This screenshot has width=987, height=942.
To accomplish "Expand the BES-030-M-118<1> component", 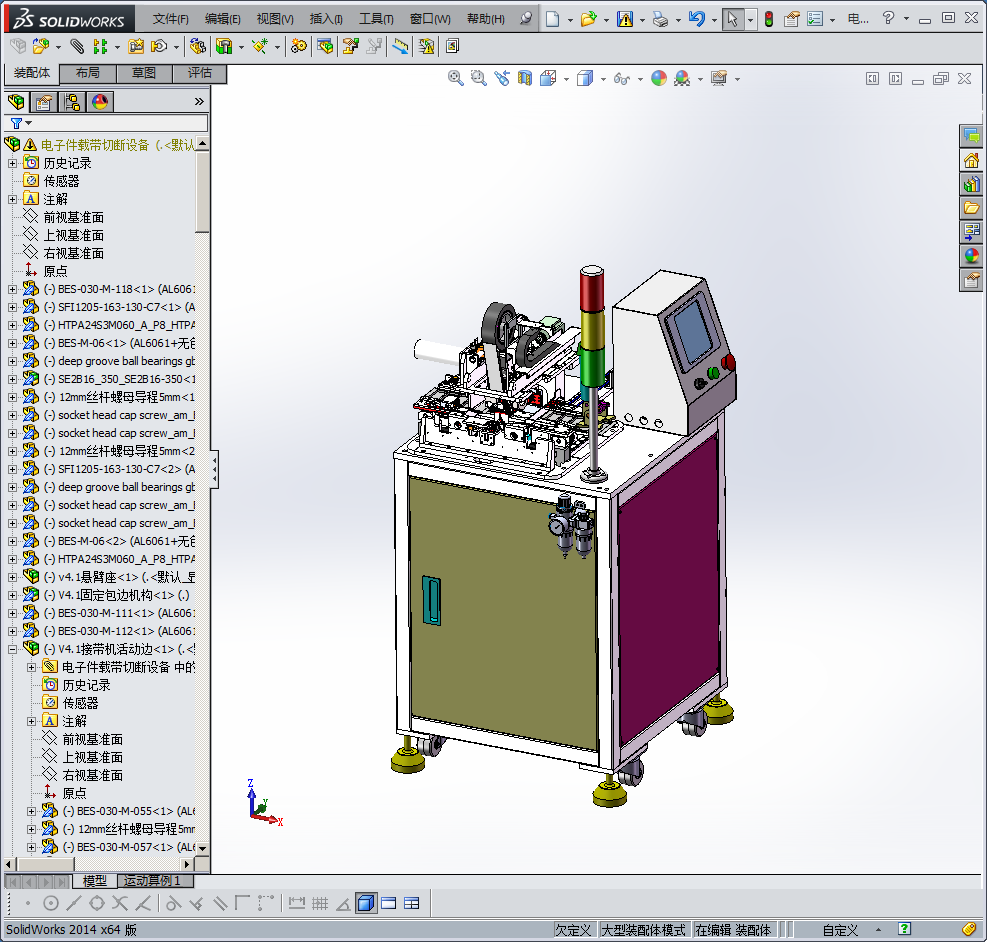I will click(x=12, y=289).
